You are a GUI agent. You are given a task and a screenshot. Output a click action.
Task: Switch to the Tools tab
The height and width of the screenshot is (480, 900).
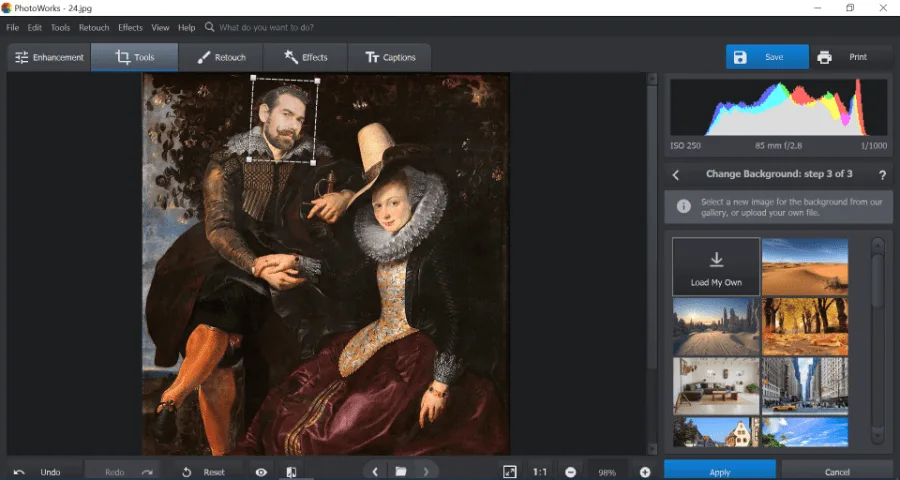(135, 57)
